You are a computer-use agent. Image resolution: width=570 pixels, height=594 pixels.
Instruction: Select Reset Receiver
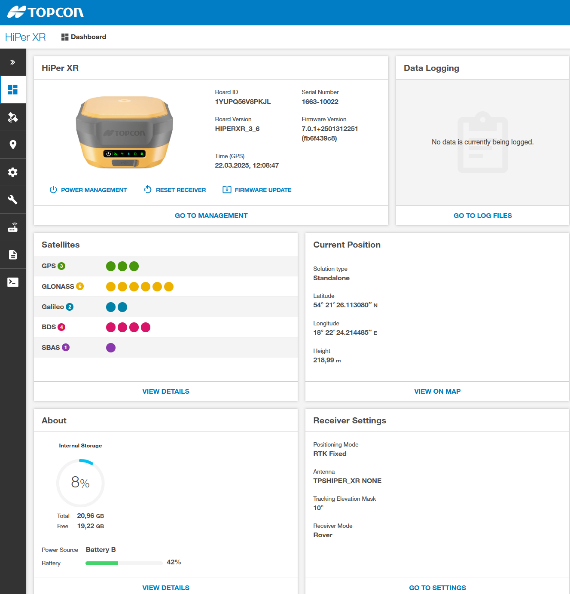click(x=181, y=190)
